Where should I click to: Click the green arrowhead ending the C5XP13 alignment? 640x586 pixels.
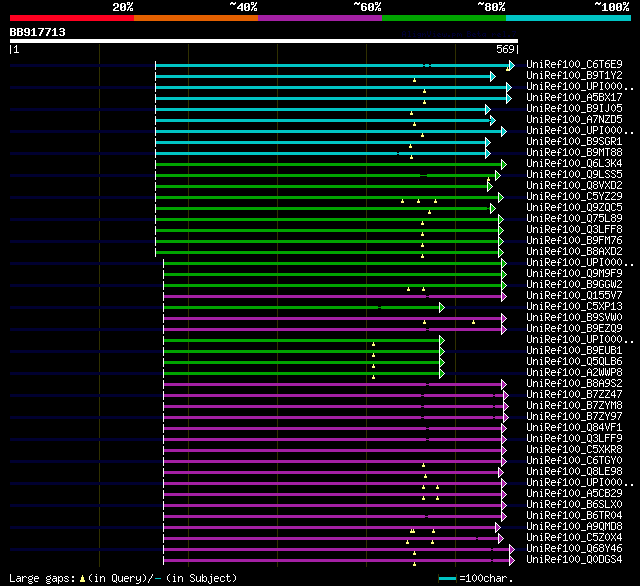[442, 307]
